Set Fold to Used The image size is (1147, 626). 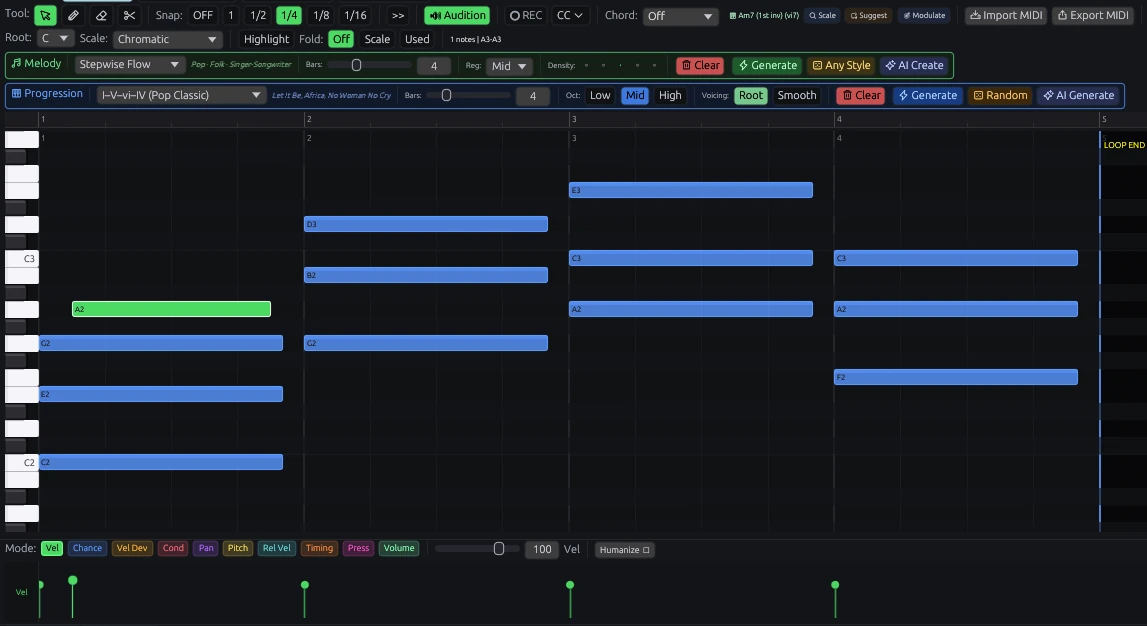click(417, 39)
